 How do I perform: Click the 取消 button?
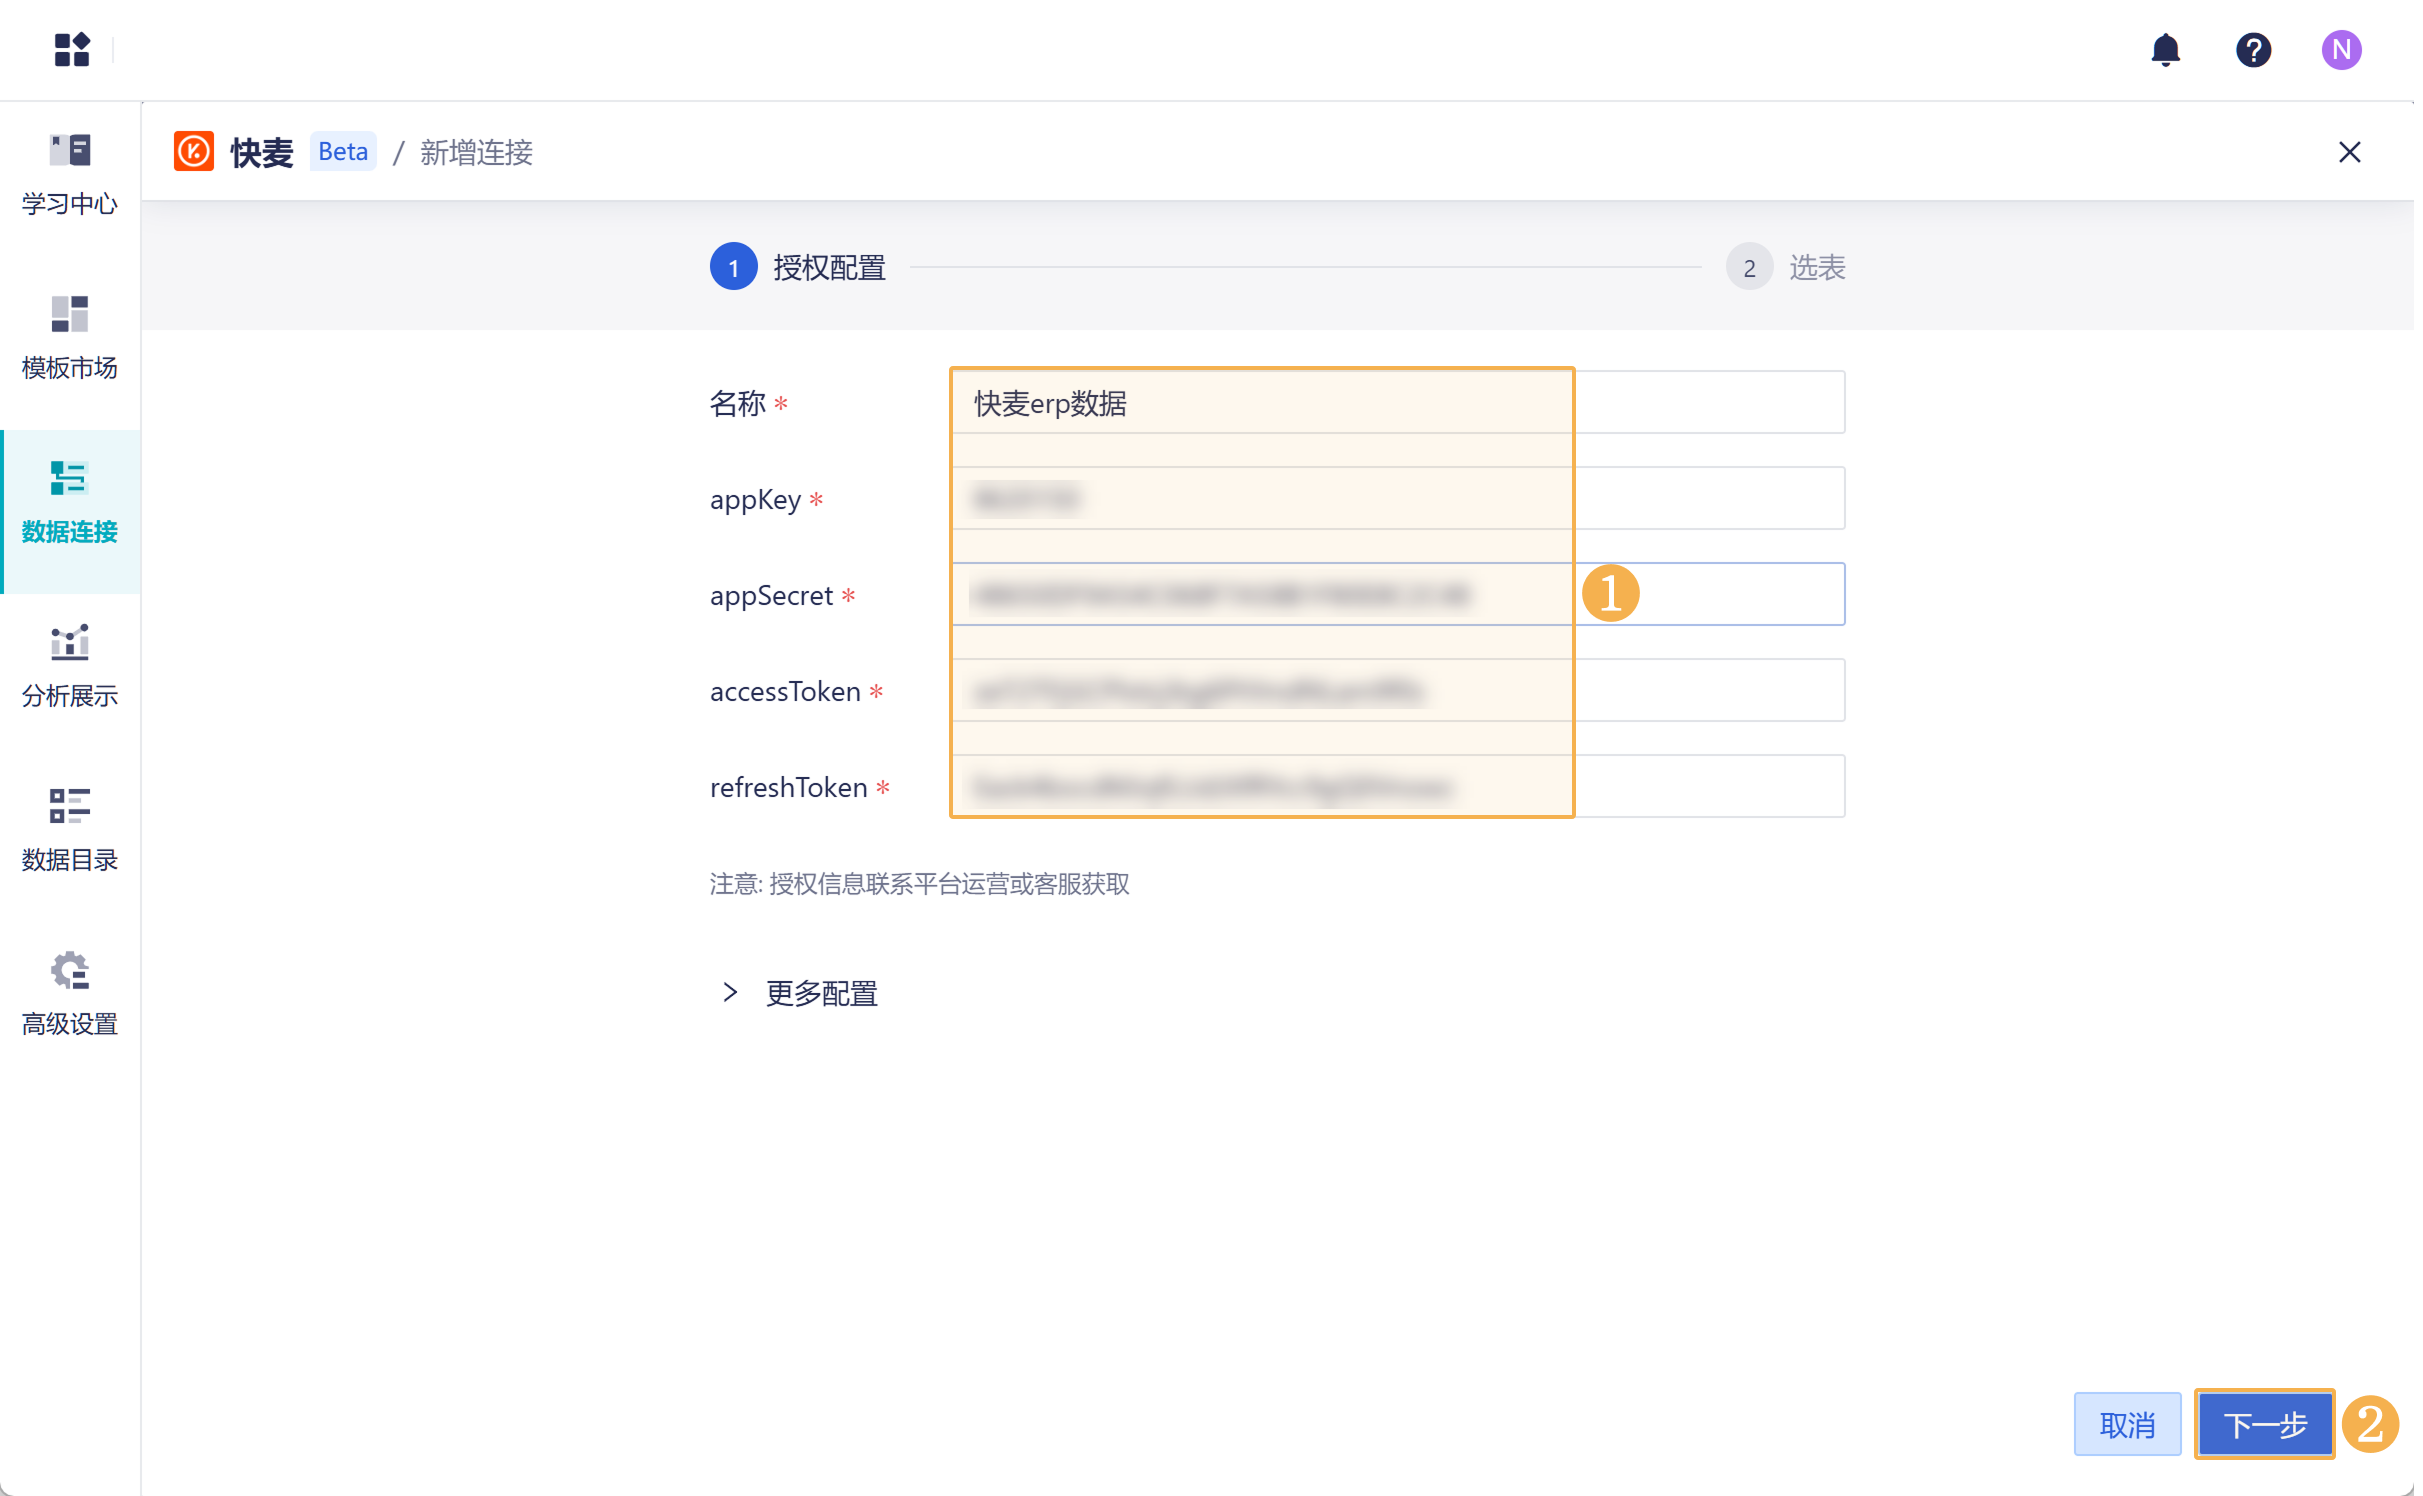[2127, 1424]
